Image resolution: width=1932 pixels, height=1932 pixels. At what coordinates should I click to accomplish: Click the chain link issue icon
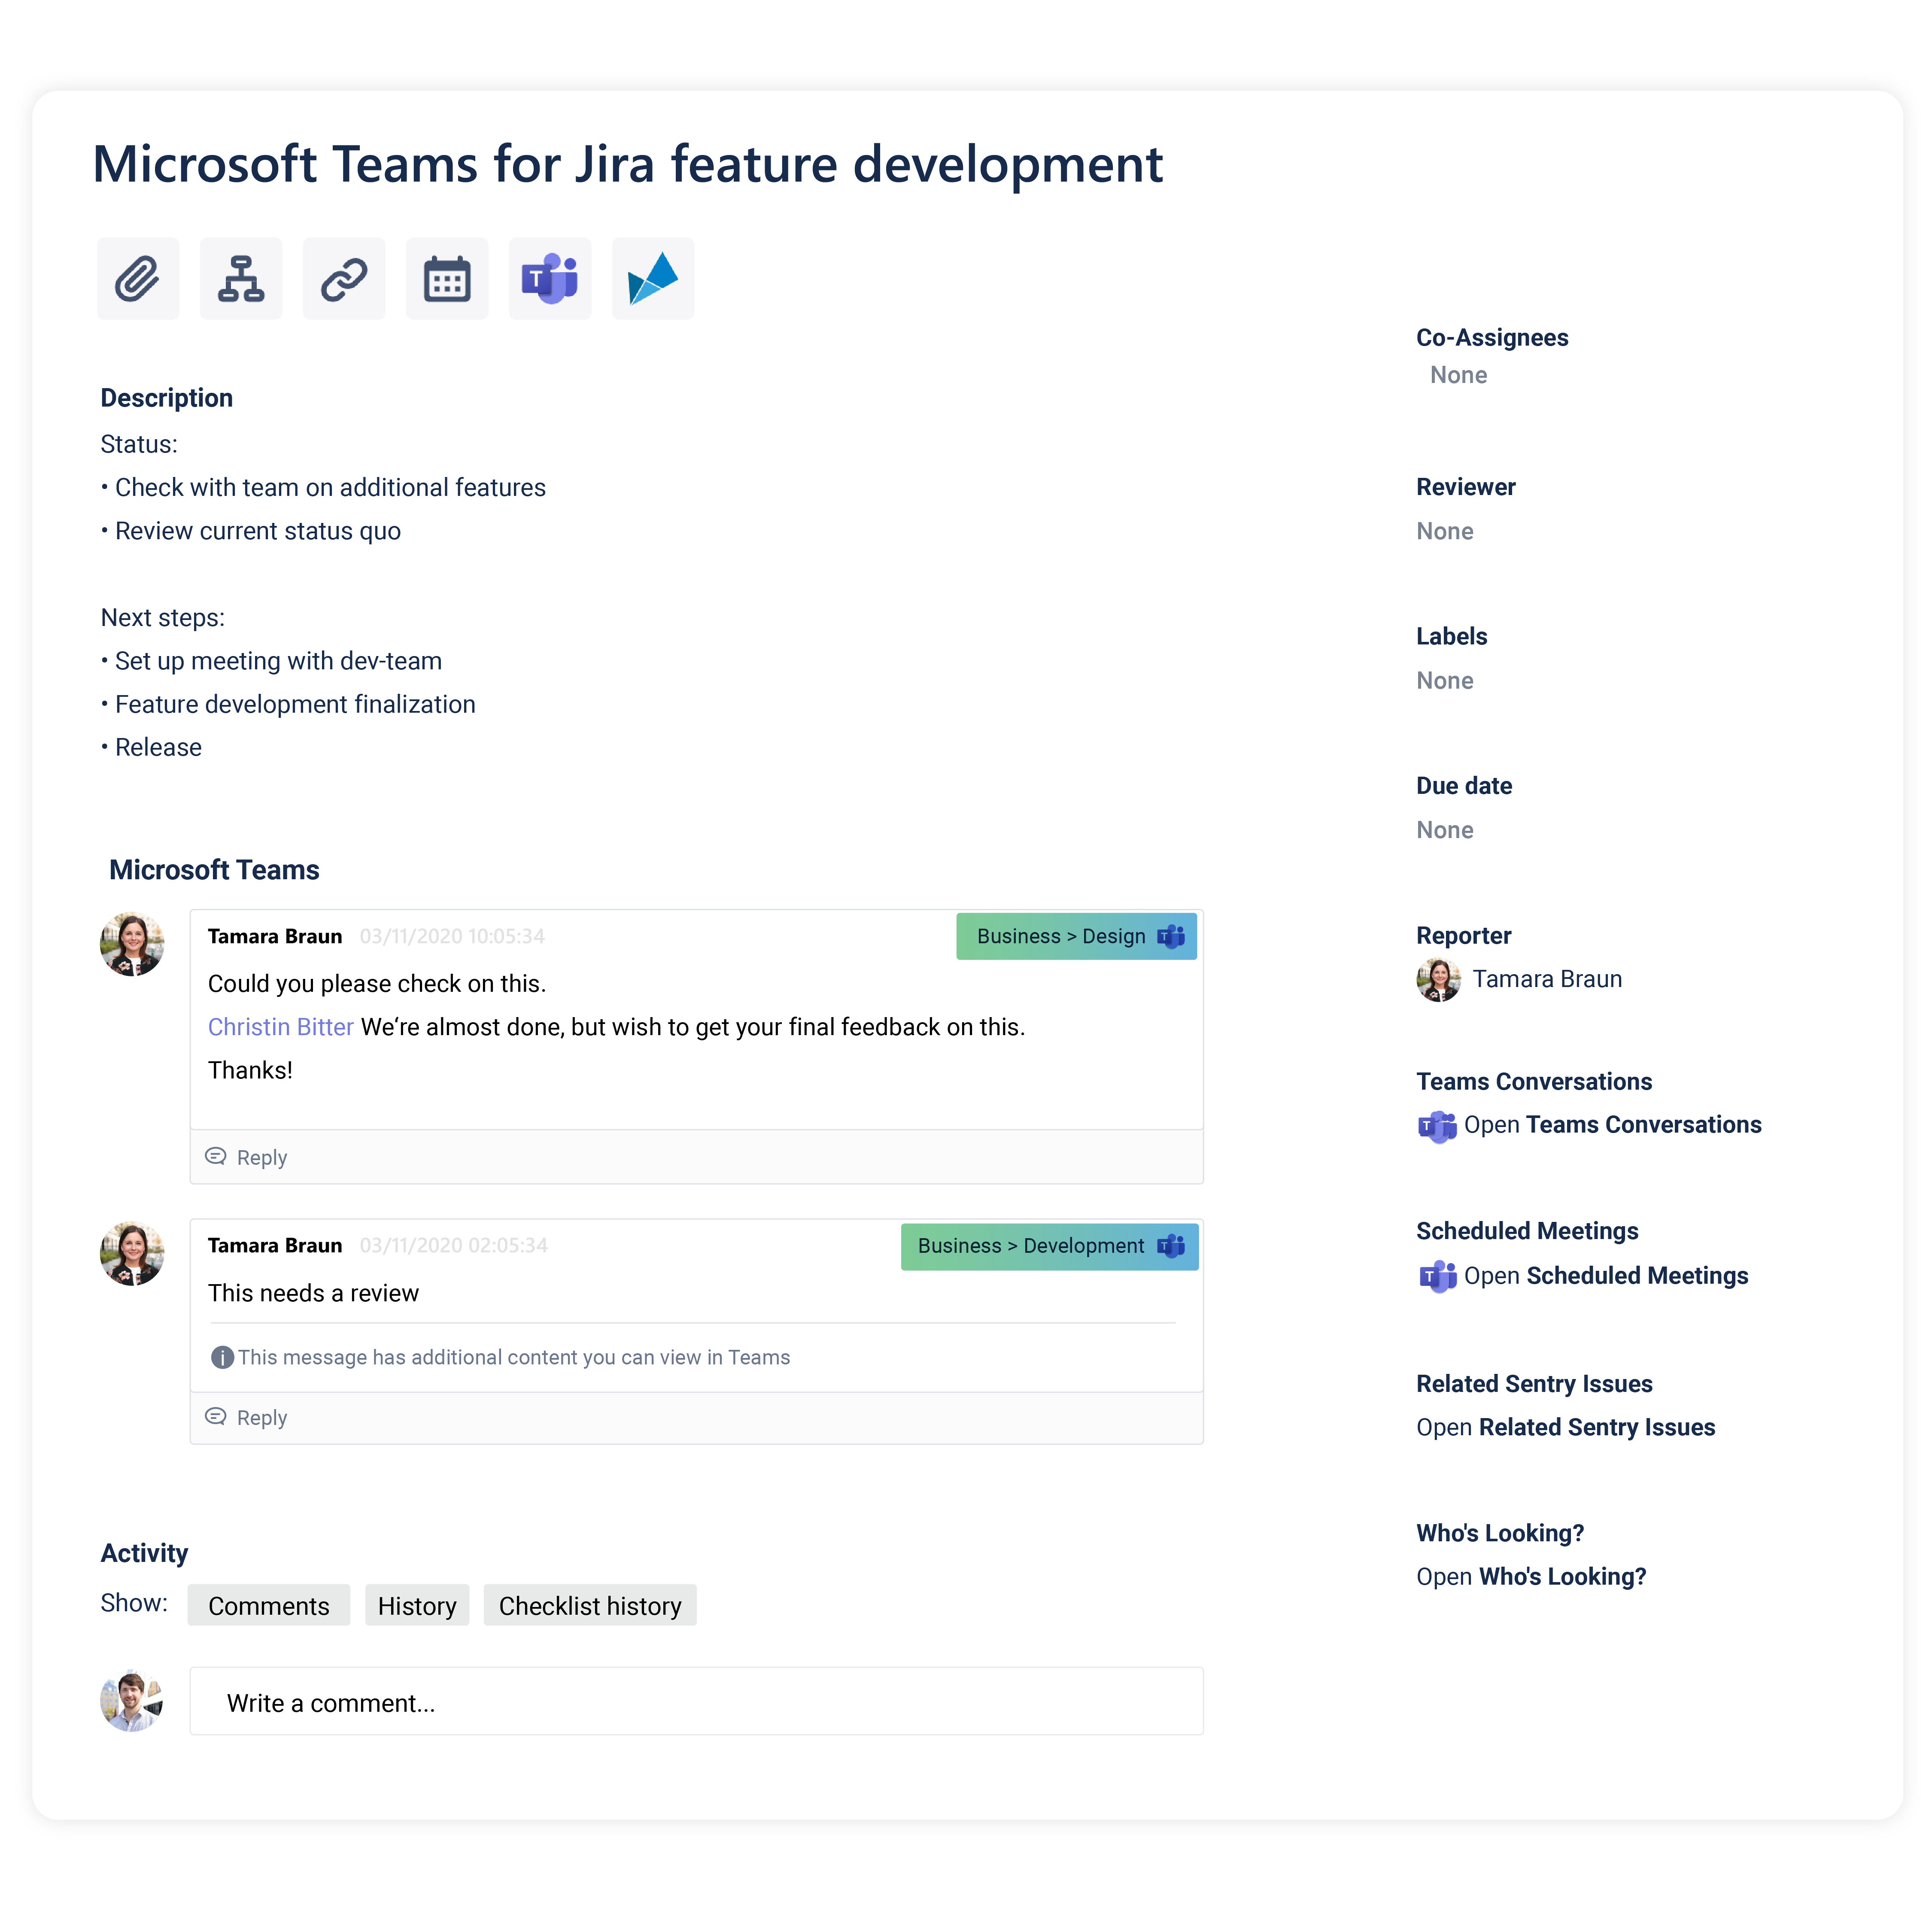tap(344, 279)
